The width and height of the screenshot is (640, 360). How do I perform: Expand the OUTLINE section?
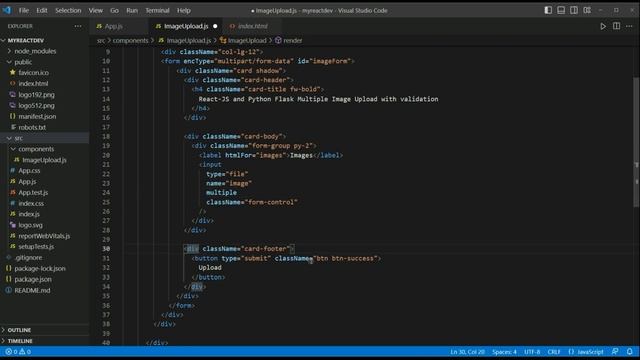44,330
